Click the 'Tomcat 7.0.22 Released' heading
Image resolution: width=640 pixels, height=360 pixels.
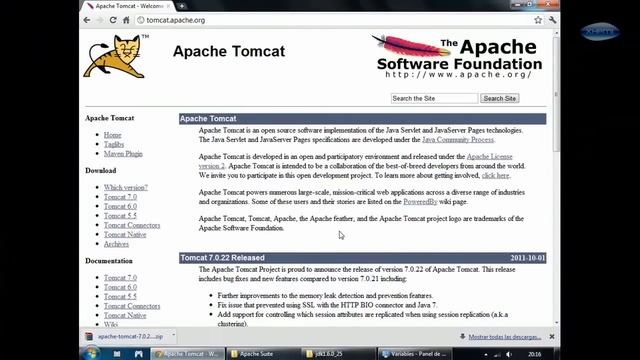click(222, 258)
